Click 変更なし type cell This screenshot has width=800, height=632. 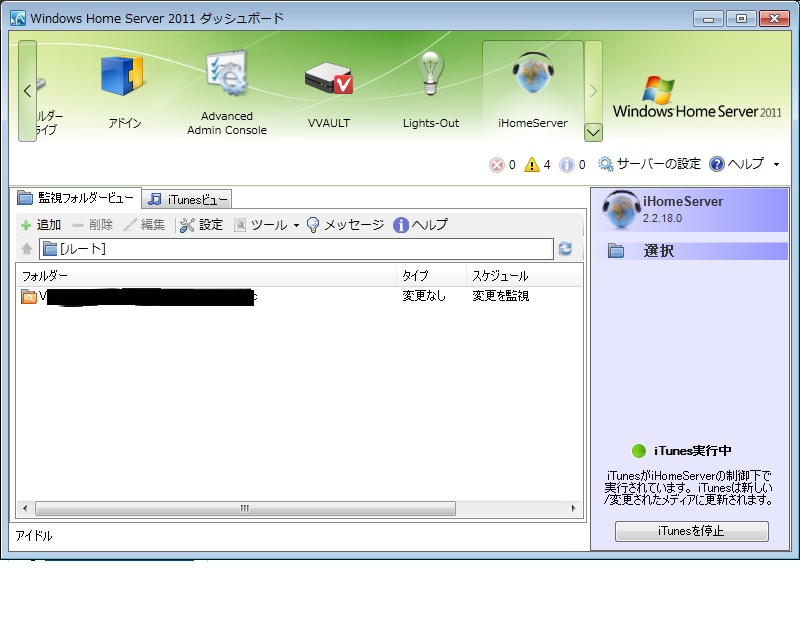424,296
